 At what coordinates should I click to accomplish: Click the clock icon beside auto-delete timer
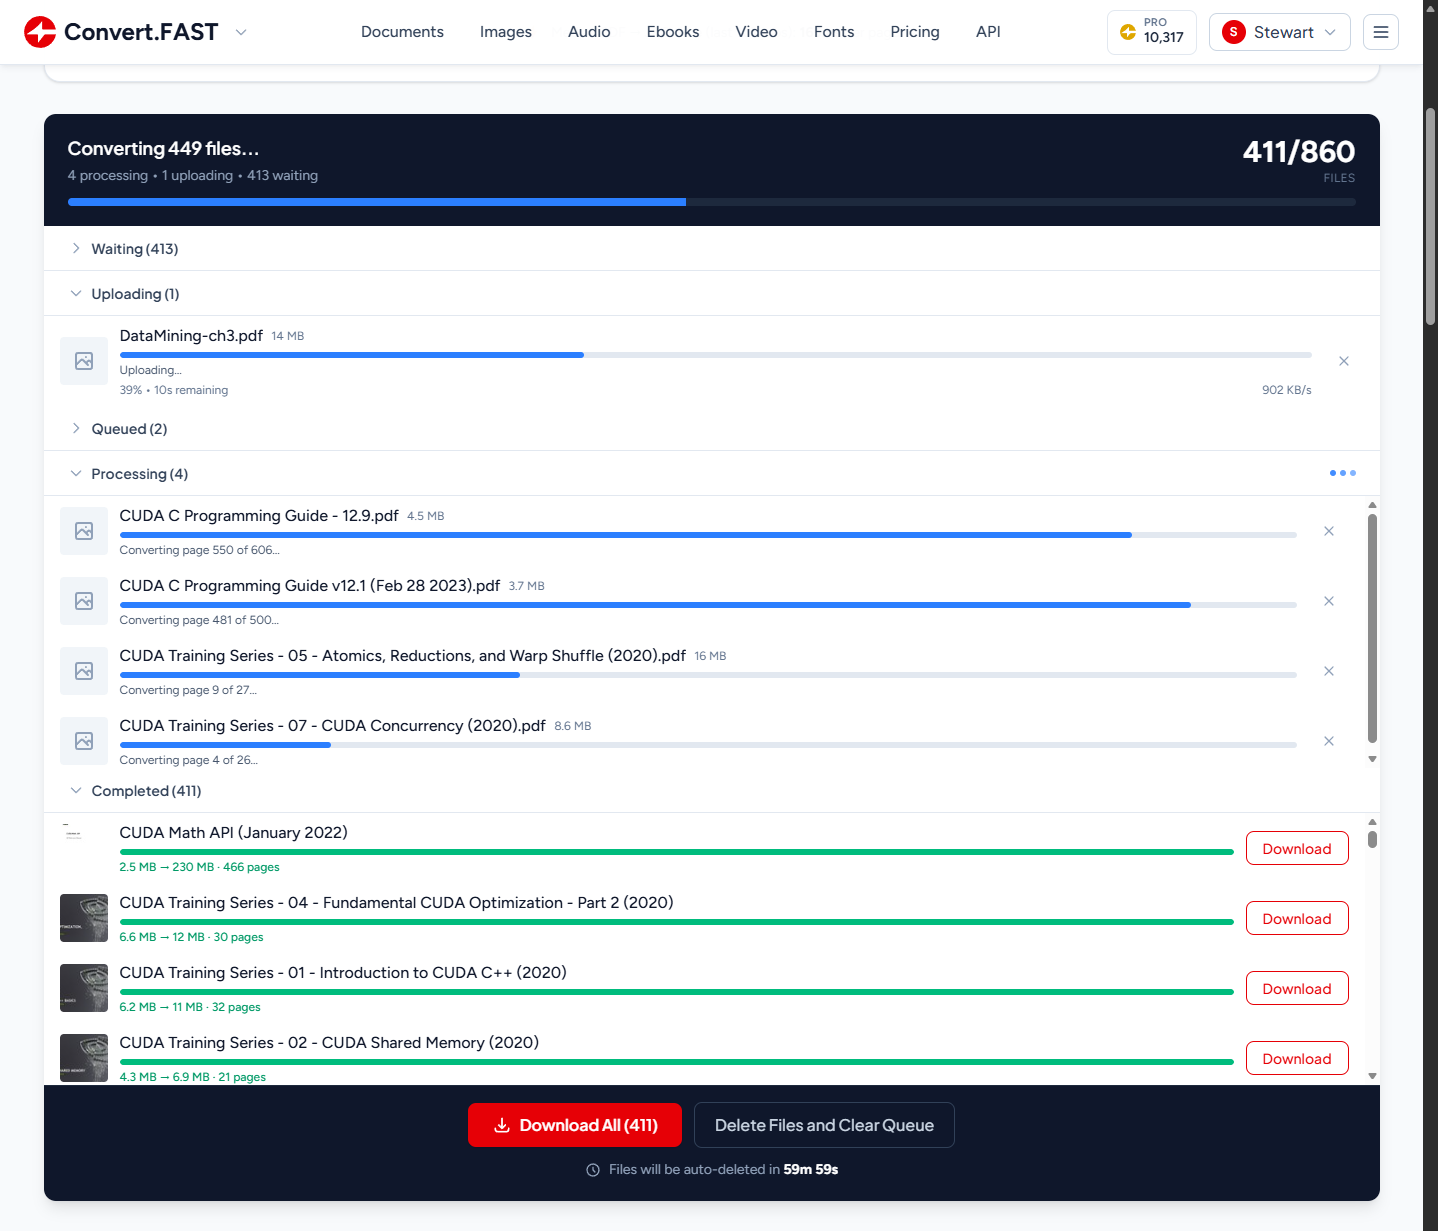coord(592,1169)
